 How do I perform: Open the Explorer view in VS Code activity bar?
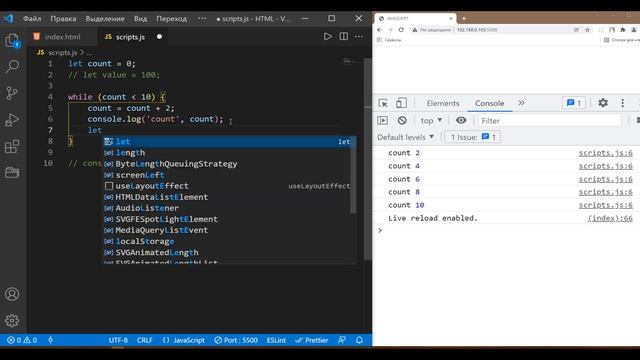12,41
